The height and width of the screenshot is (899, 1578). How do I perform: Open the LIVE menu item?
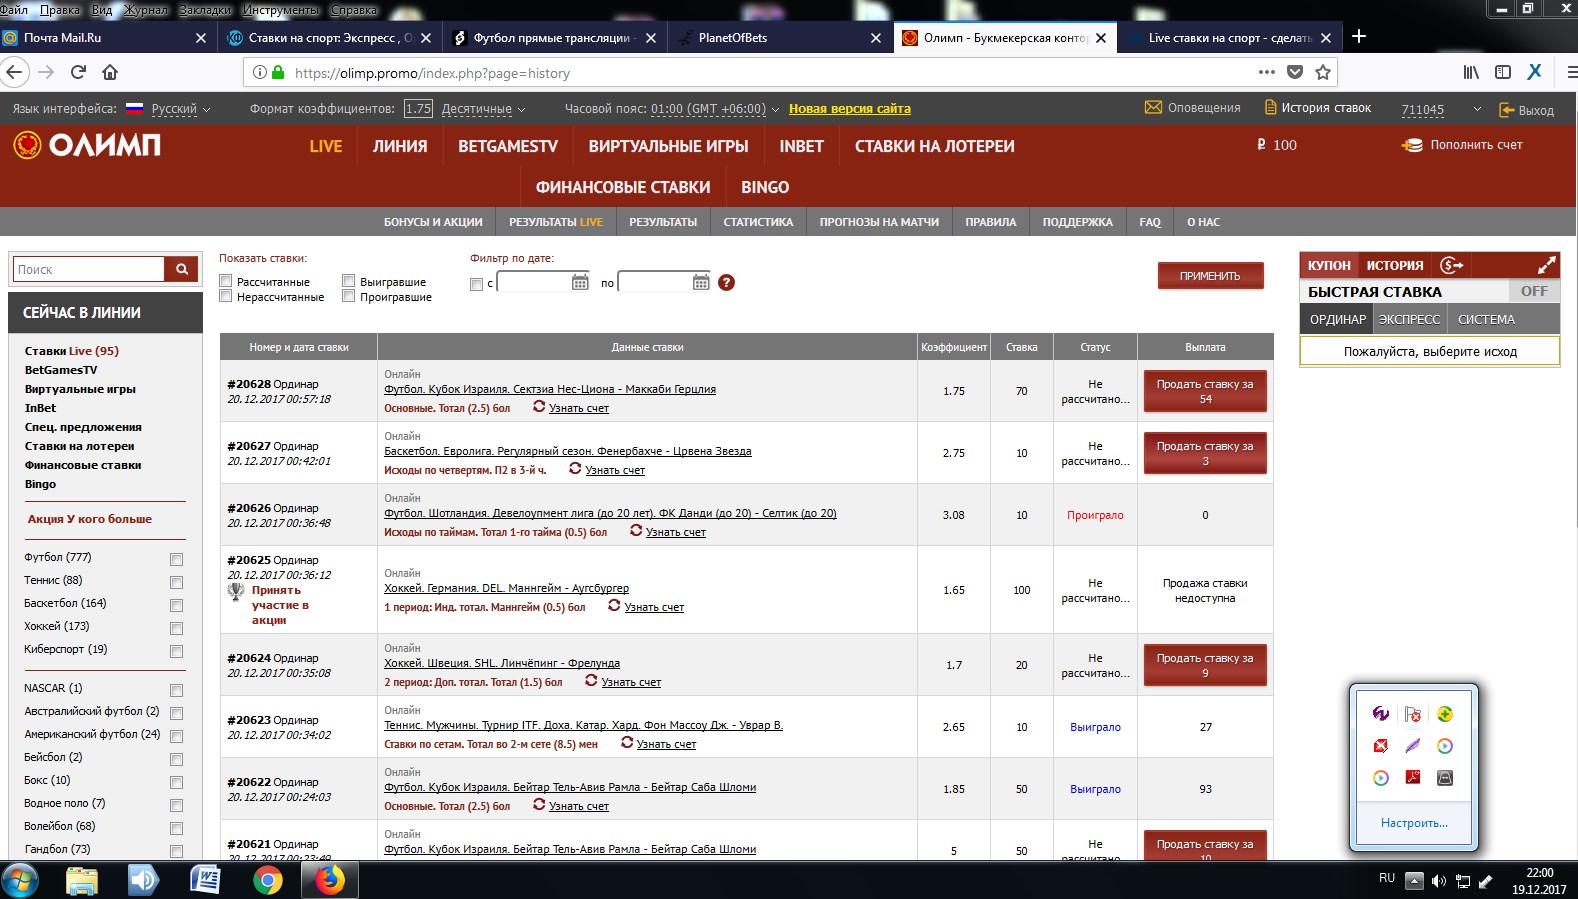click(x=326, y=146)
